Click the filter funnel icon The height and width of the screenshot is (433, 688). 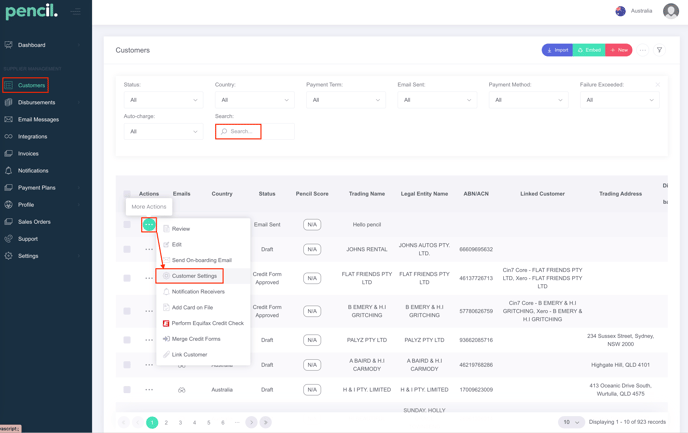click(x=659, y=50)
